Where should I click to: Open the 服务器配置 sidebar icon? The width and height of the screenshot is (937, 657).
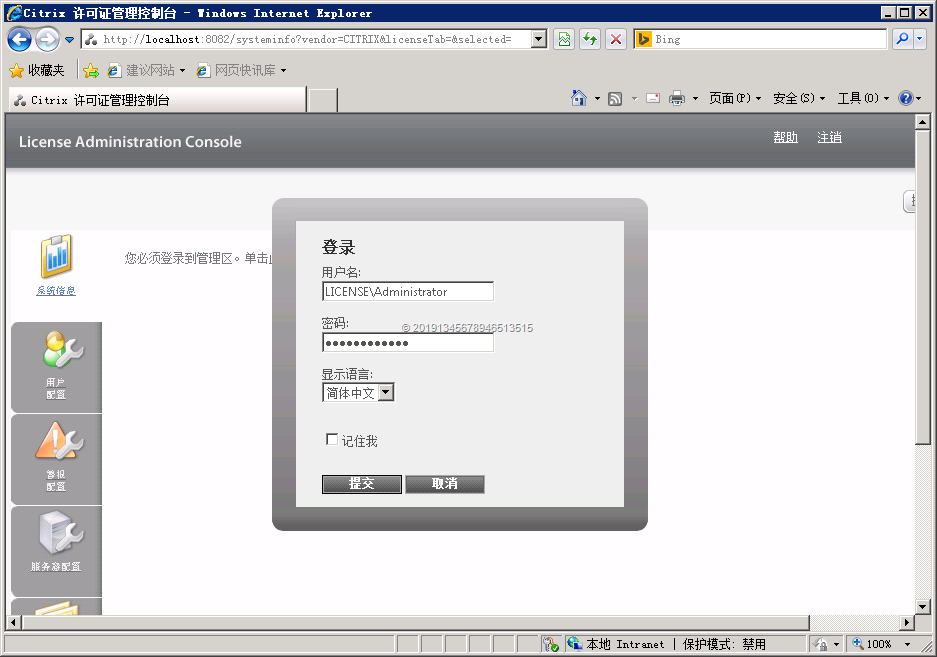pyautogui.click(x=56, y=543)
